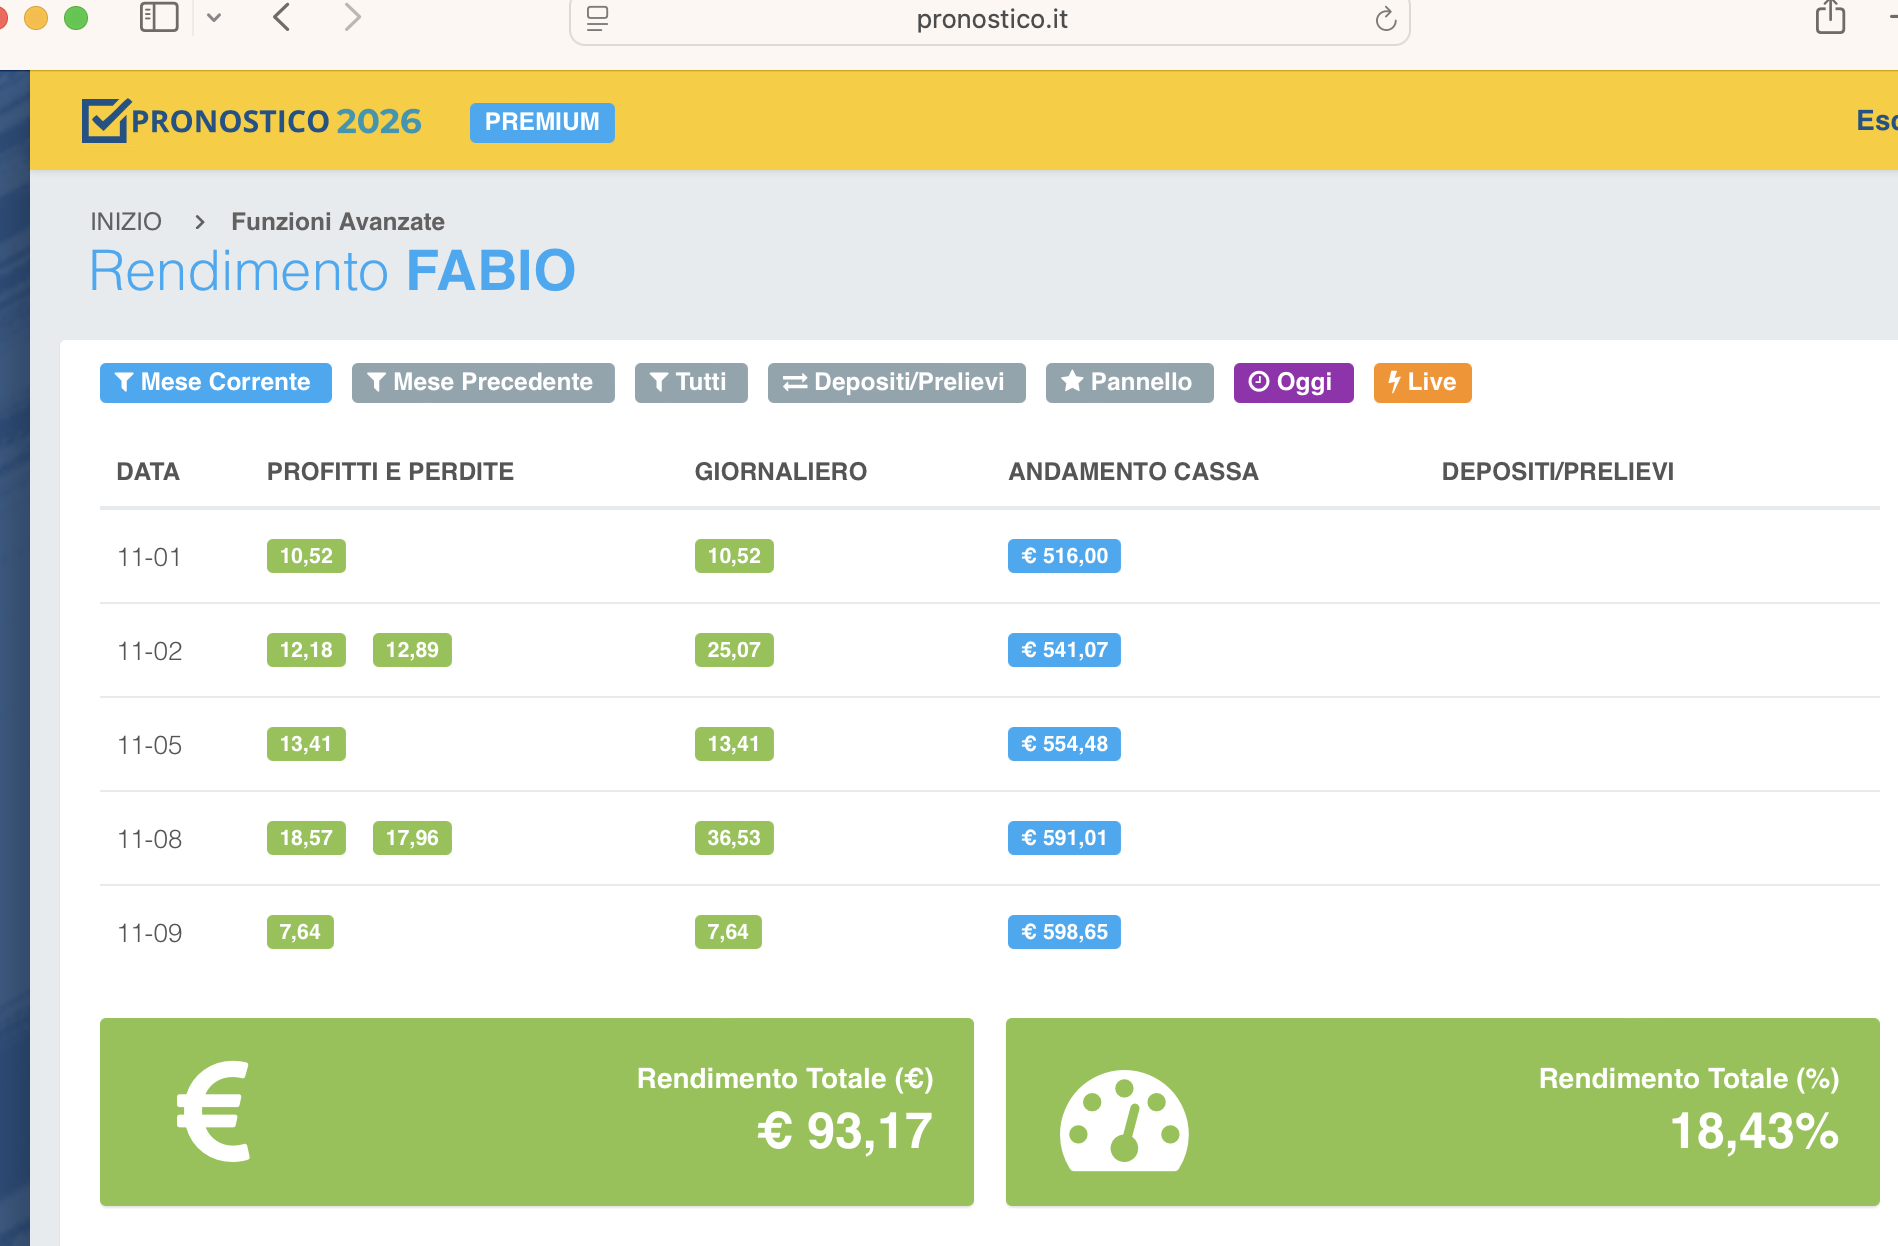The width and height of the screenshot is (1898, 1246).
Task: Open the Pannello star button
Action: [x=1129, y=382]
